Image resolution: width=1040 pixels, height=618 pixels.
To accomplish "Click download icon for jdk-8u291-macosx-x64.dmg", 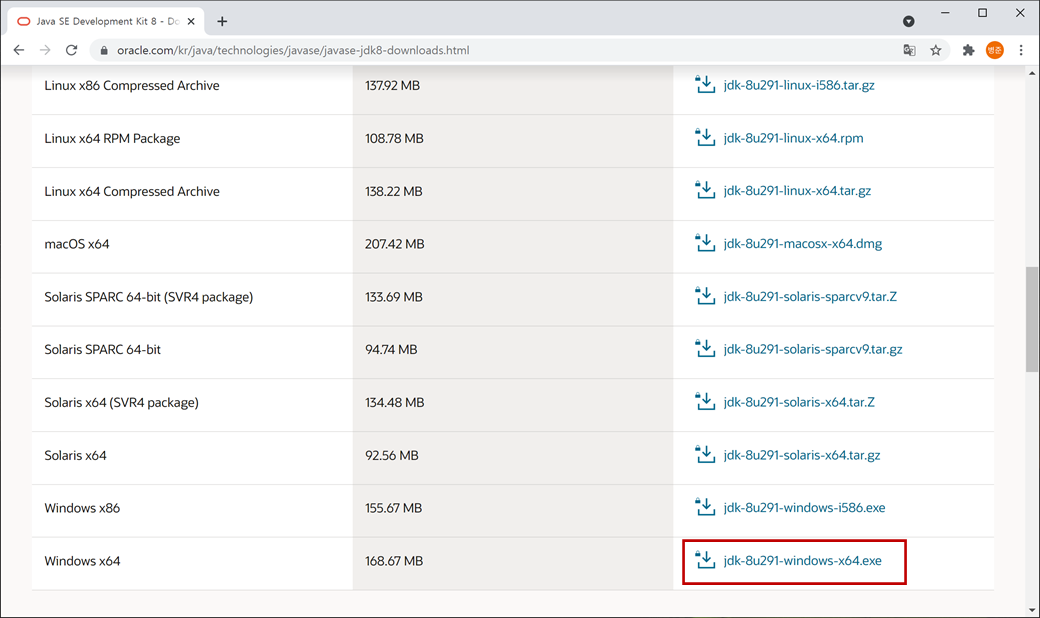I will pyautogui.click(x=704, y=243).
